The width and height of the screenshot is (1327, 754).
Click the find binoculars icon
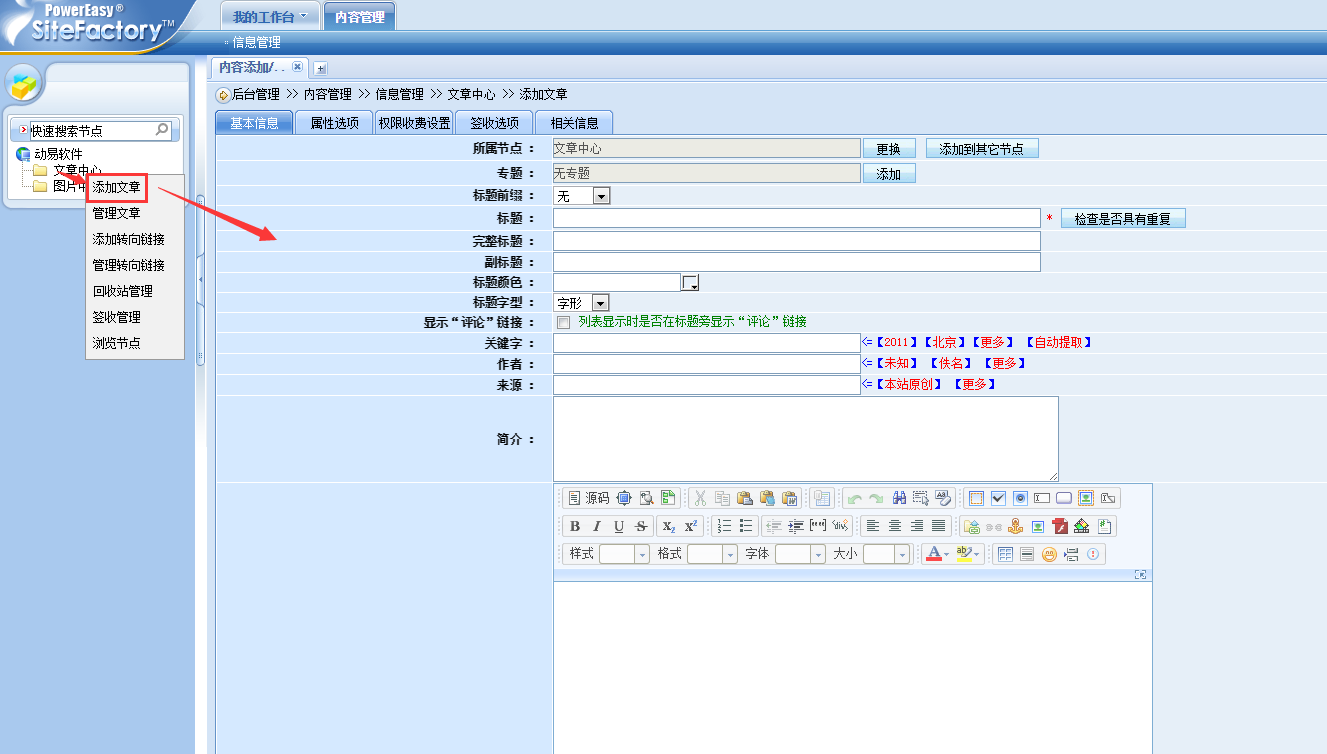pos(899,498)
